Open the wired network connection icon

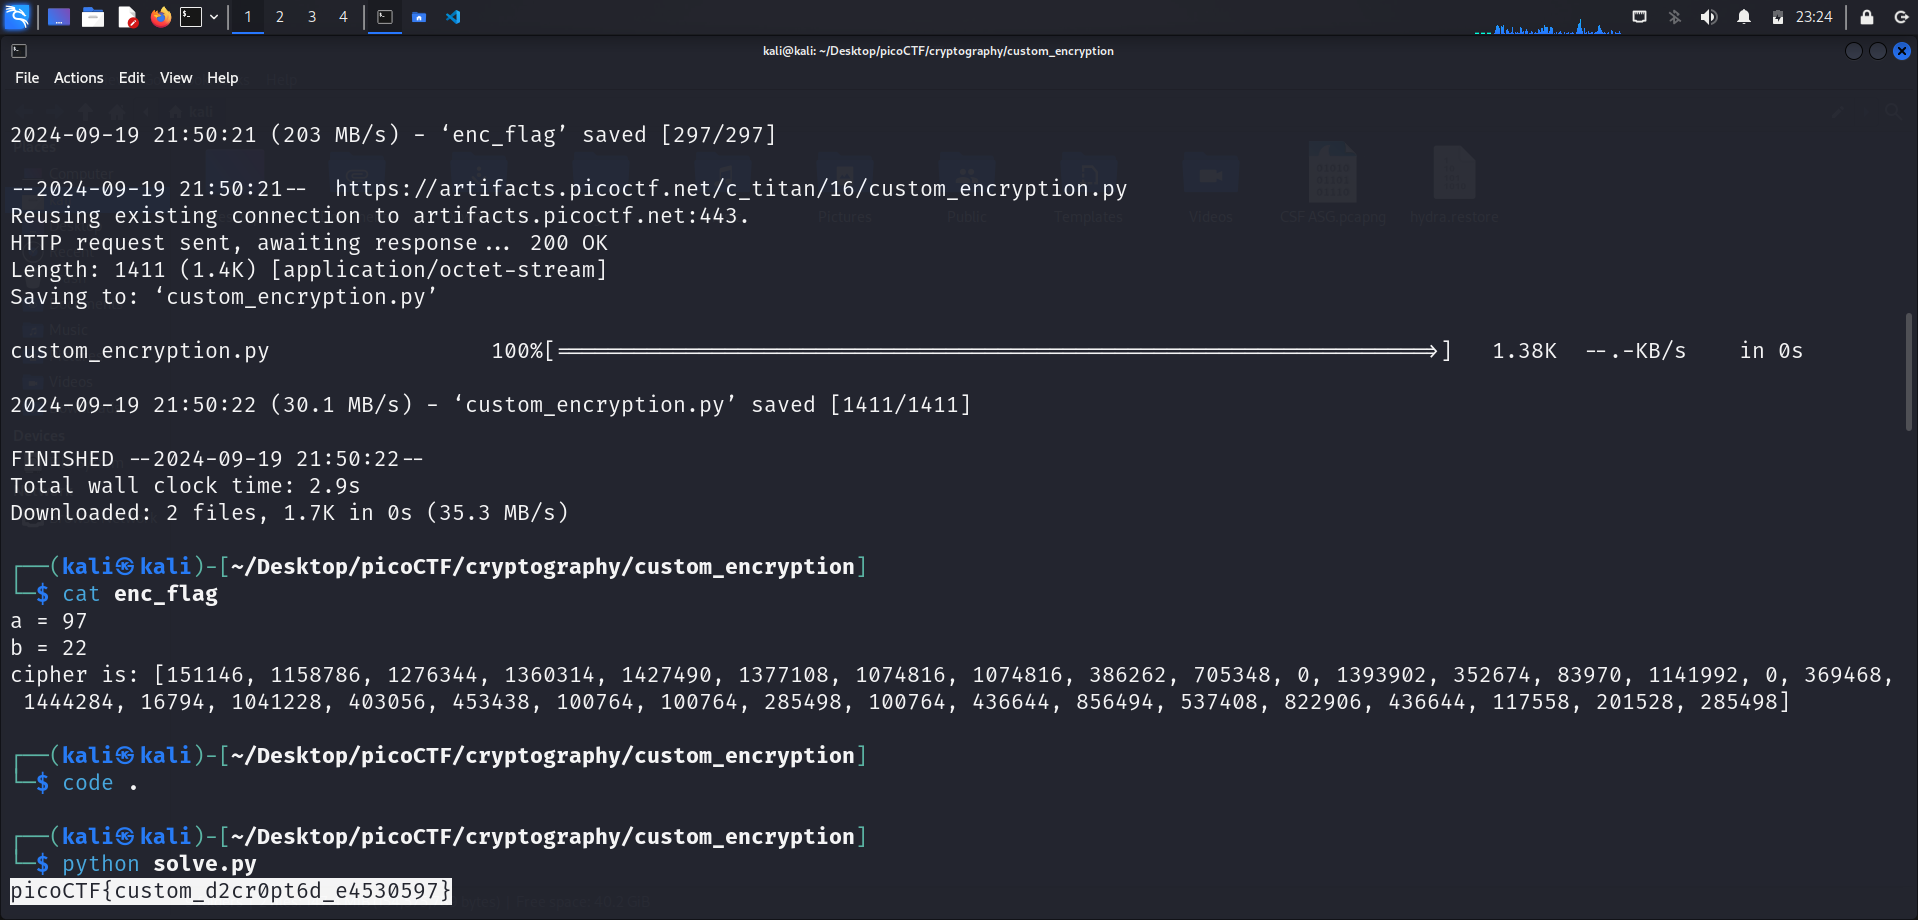[x=1639, y=17]
